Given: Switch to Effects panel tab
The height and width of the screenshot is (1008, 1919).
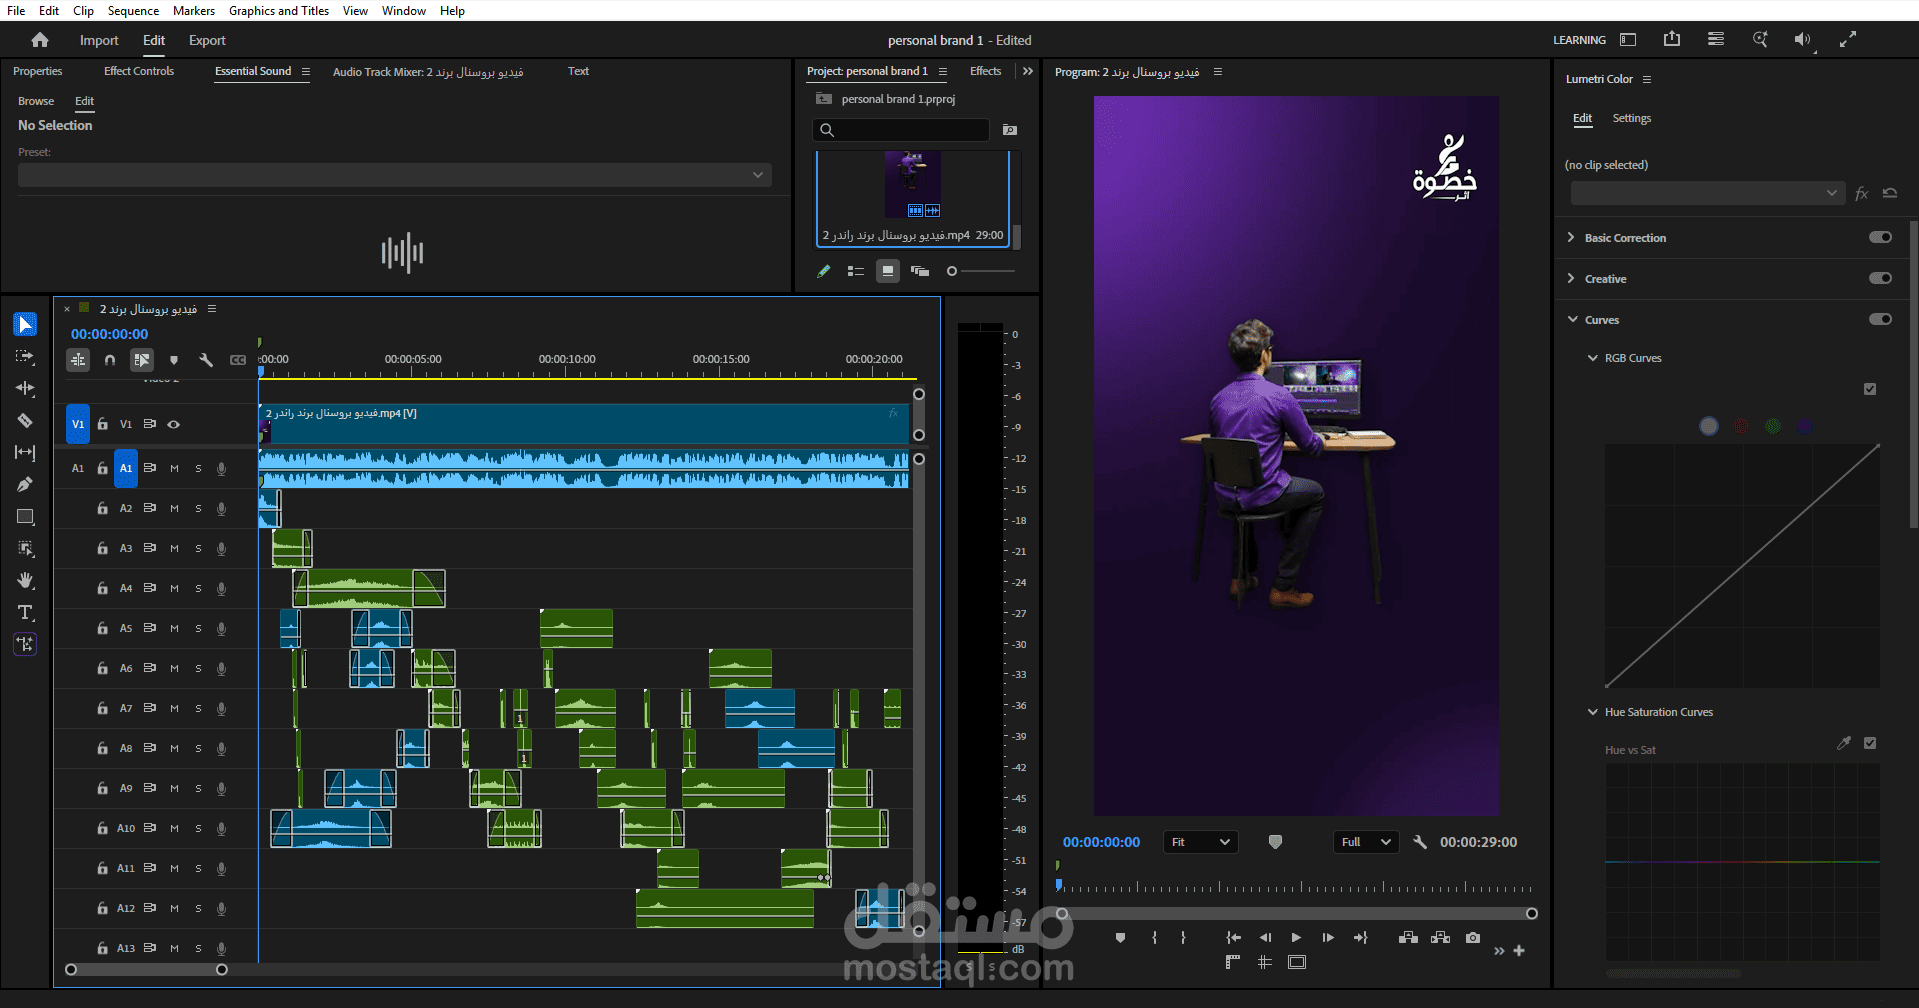Looking at the screenshot, I should pyautogui.click(x=985, y=71).
